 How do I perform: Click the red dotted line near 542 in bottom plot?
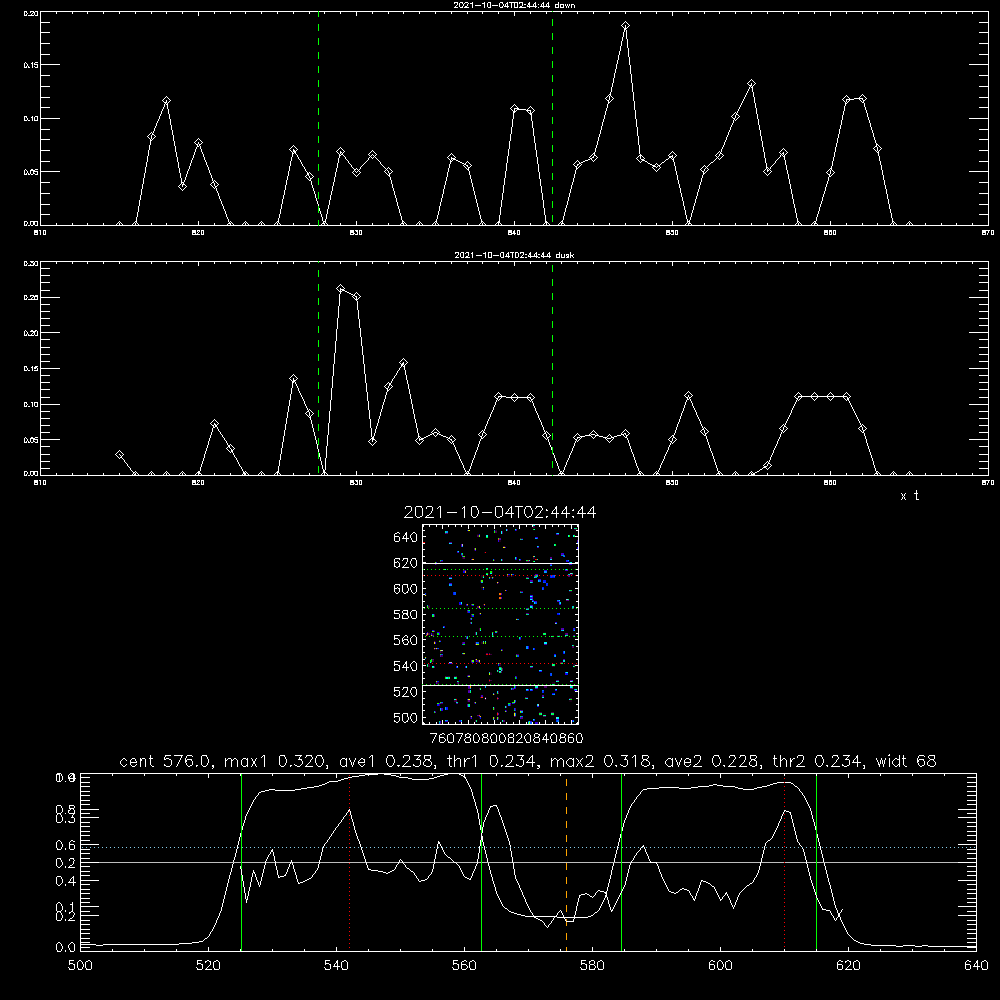pyautogui.click(x=349, y=862)
